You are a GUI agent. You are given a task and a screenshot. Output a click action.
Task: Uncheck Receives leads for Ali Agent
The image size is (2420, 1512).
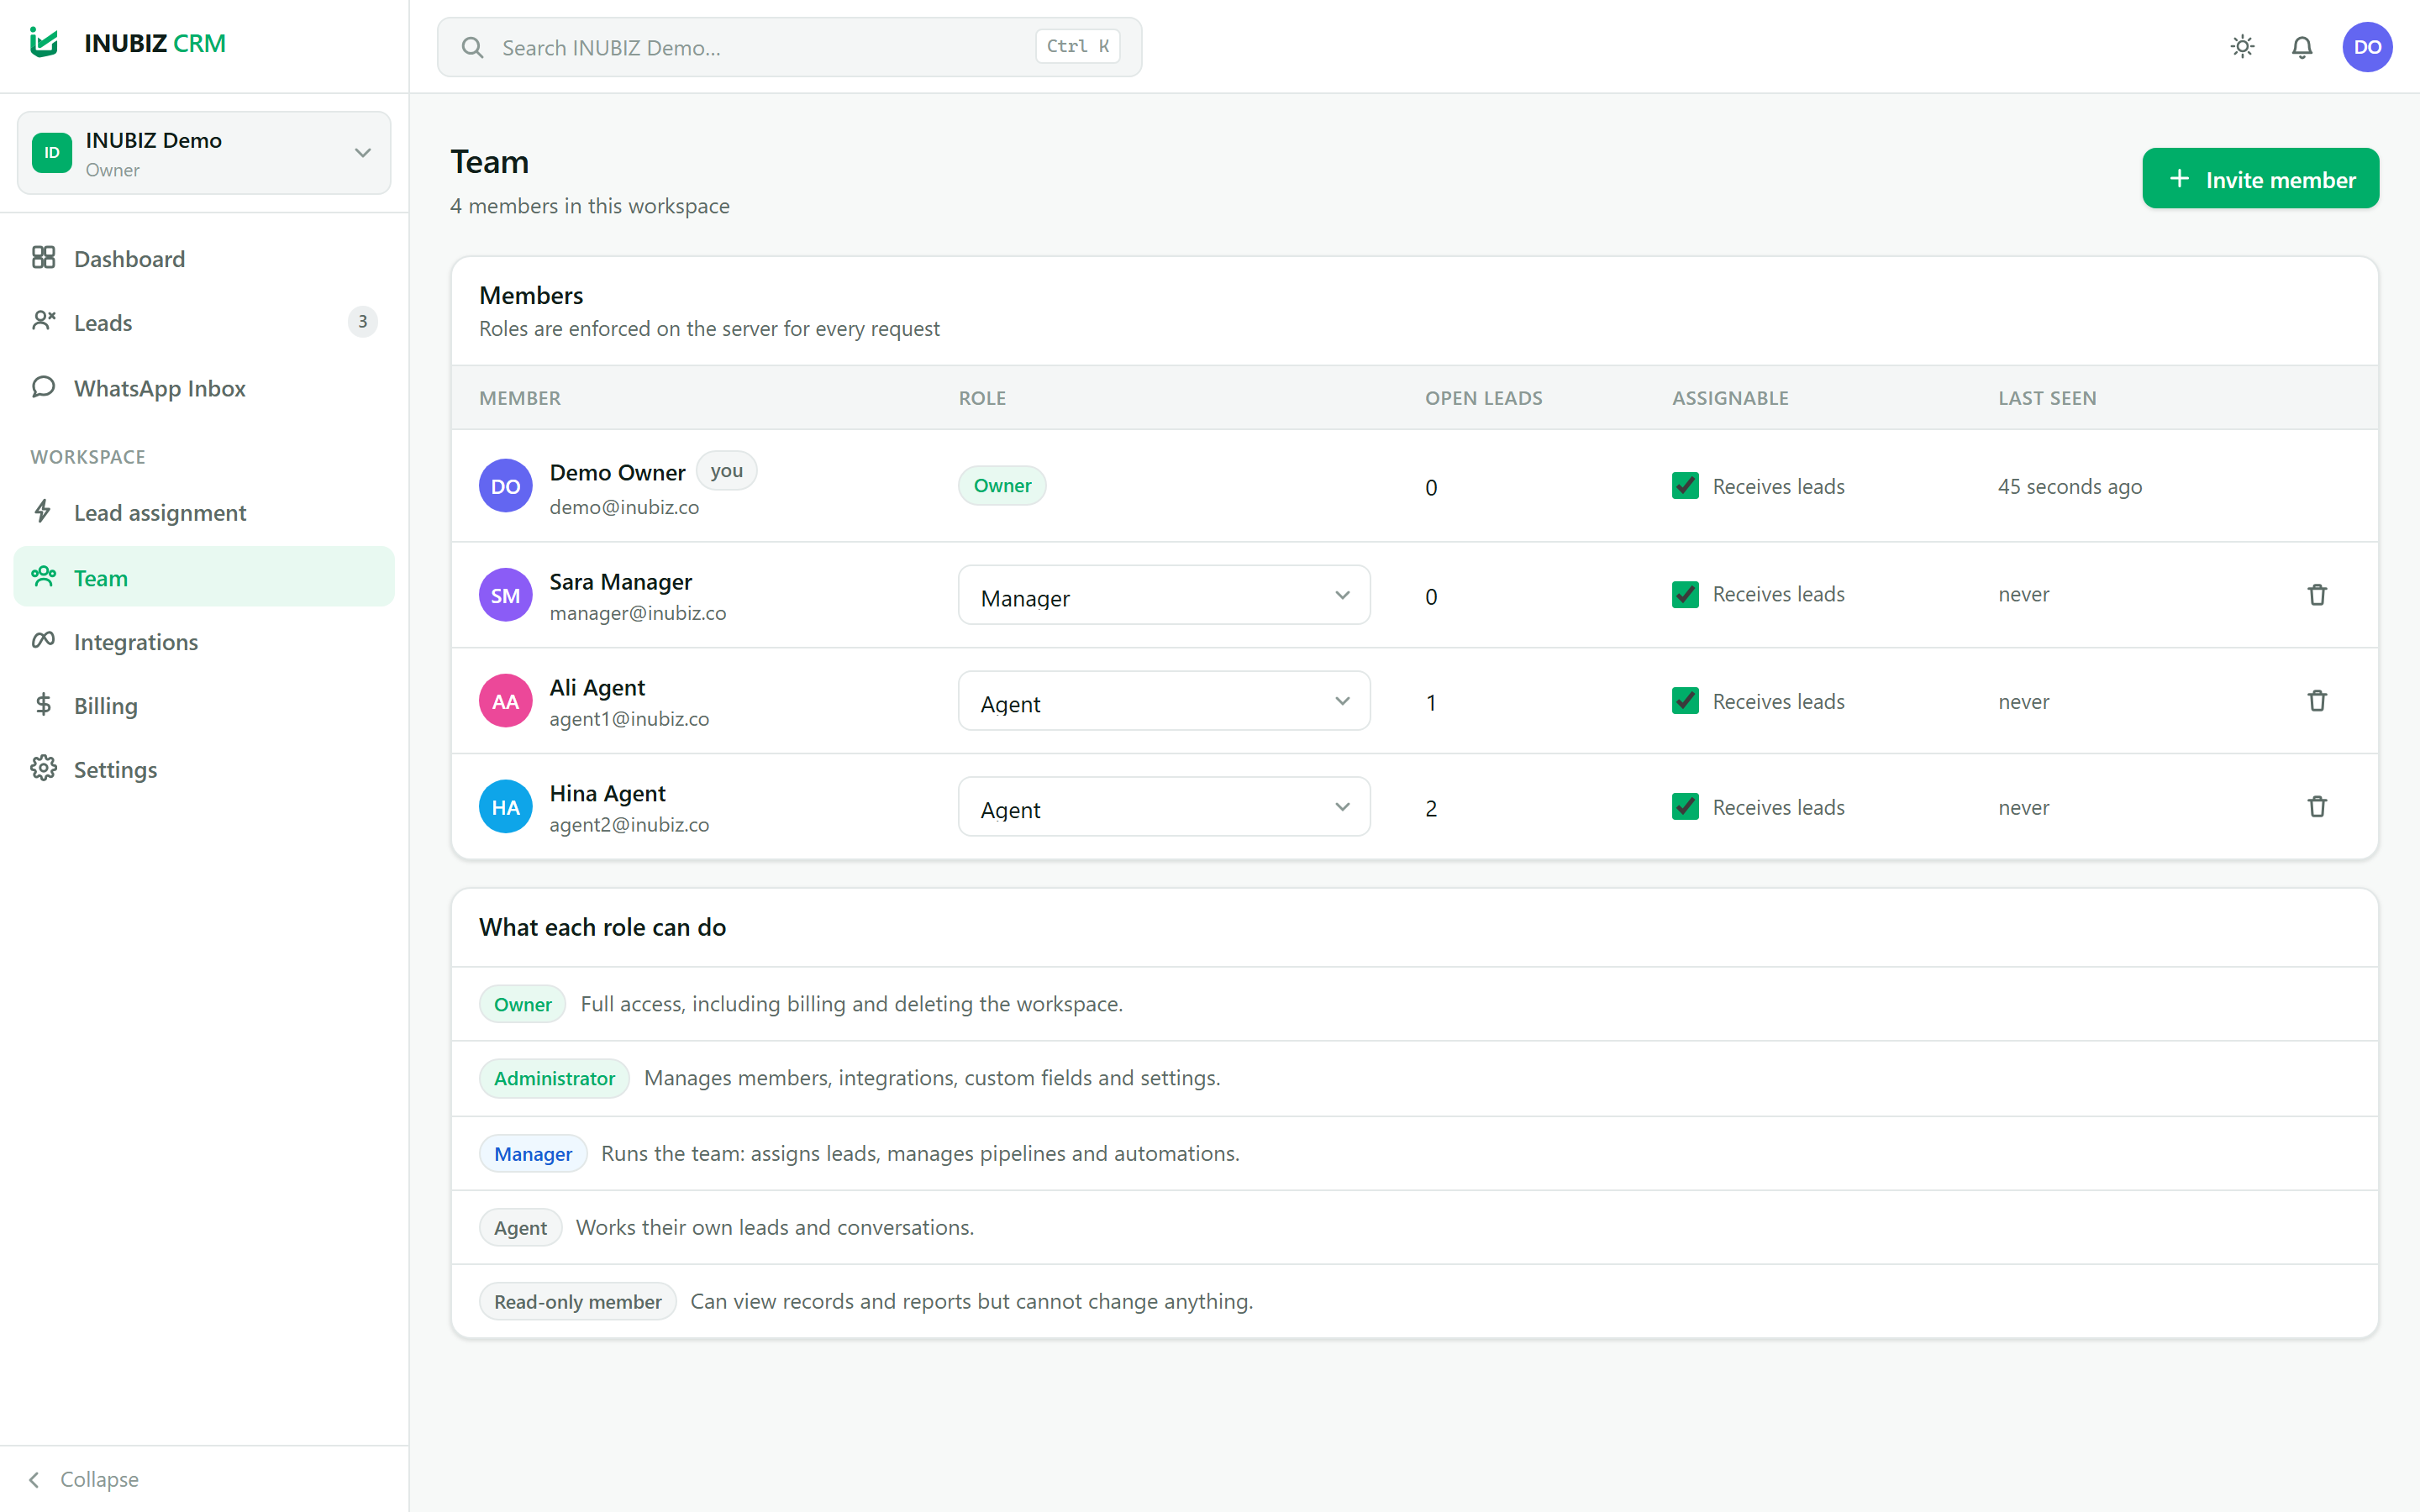click(x=1685, y=701)
